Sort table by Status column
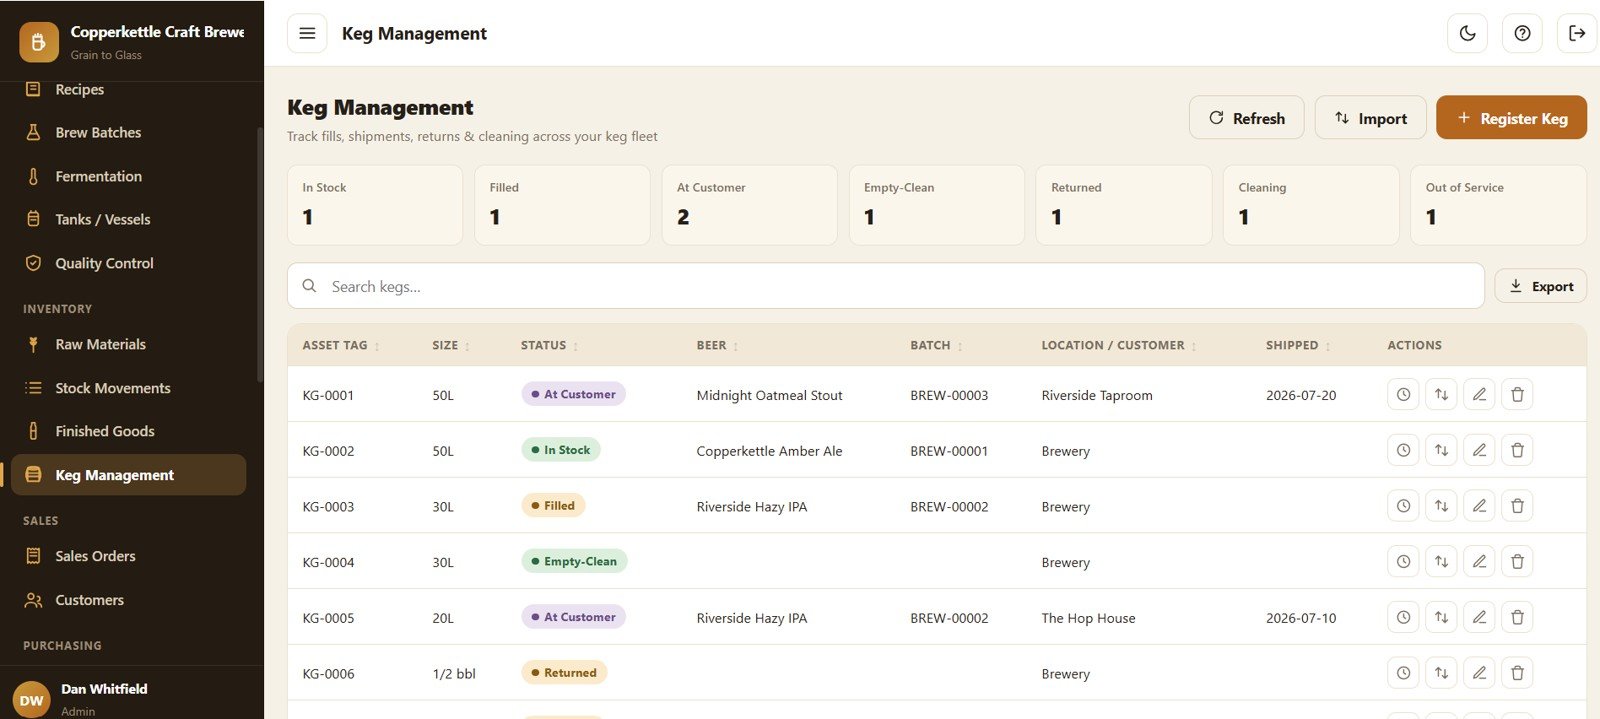Viewport: 1600px width, 719px height. [x=549, y=345]
